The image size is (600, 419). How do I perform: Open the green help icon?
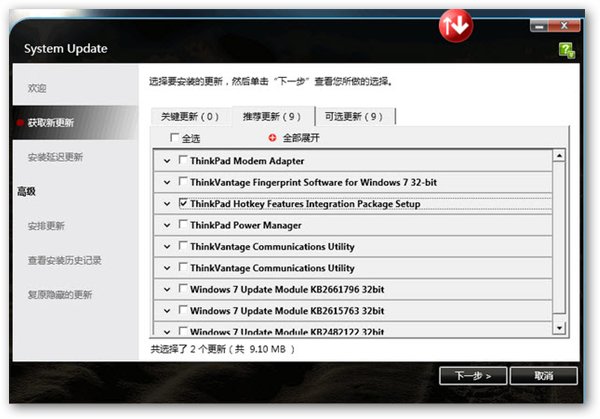567,50
